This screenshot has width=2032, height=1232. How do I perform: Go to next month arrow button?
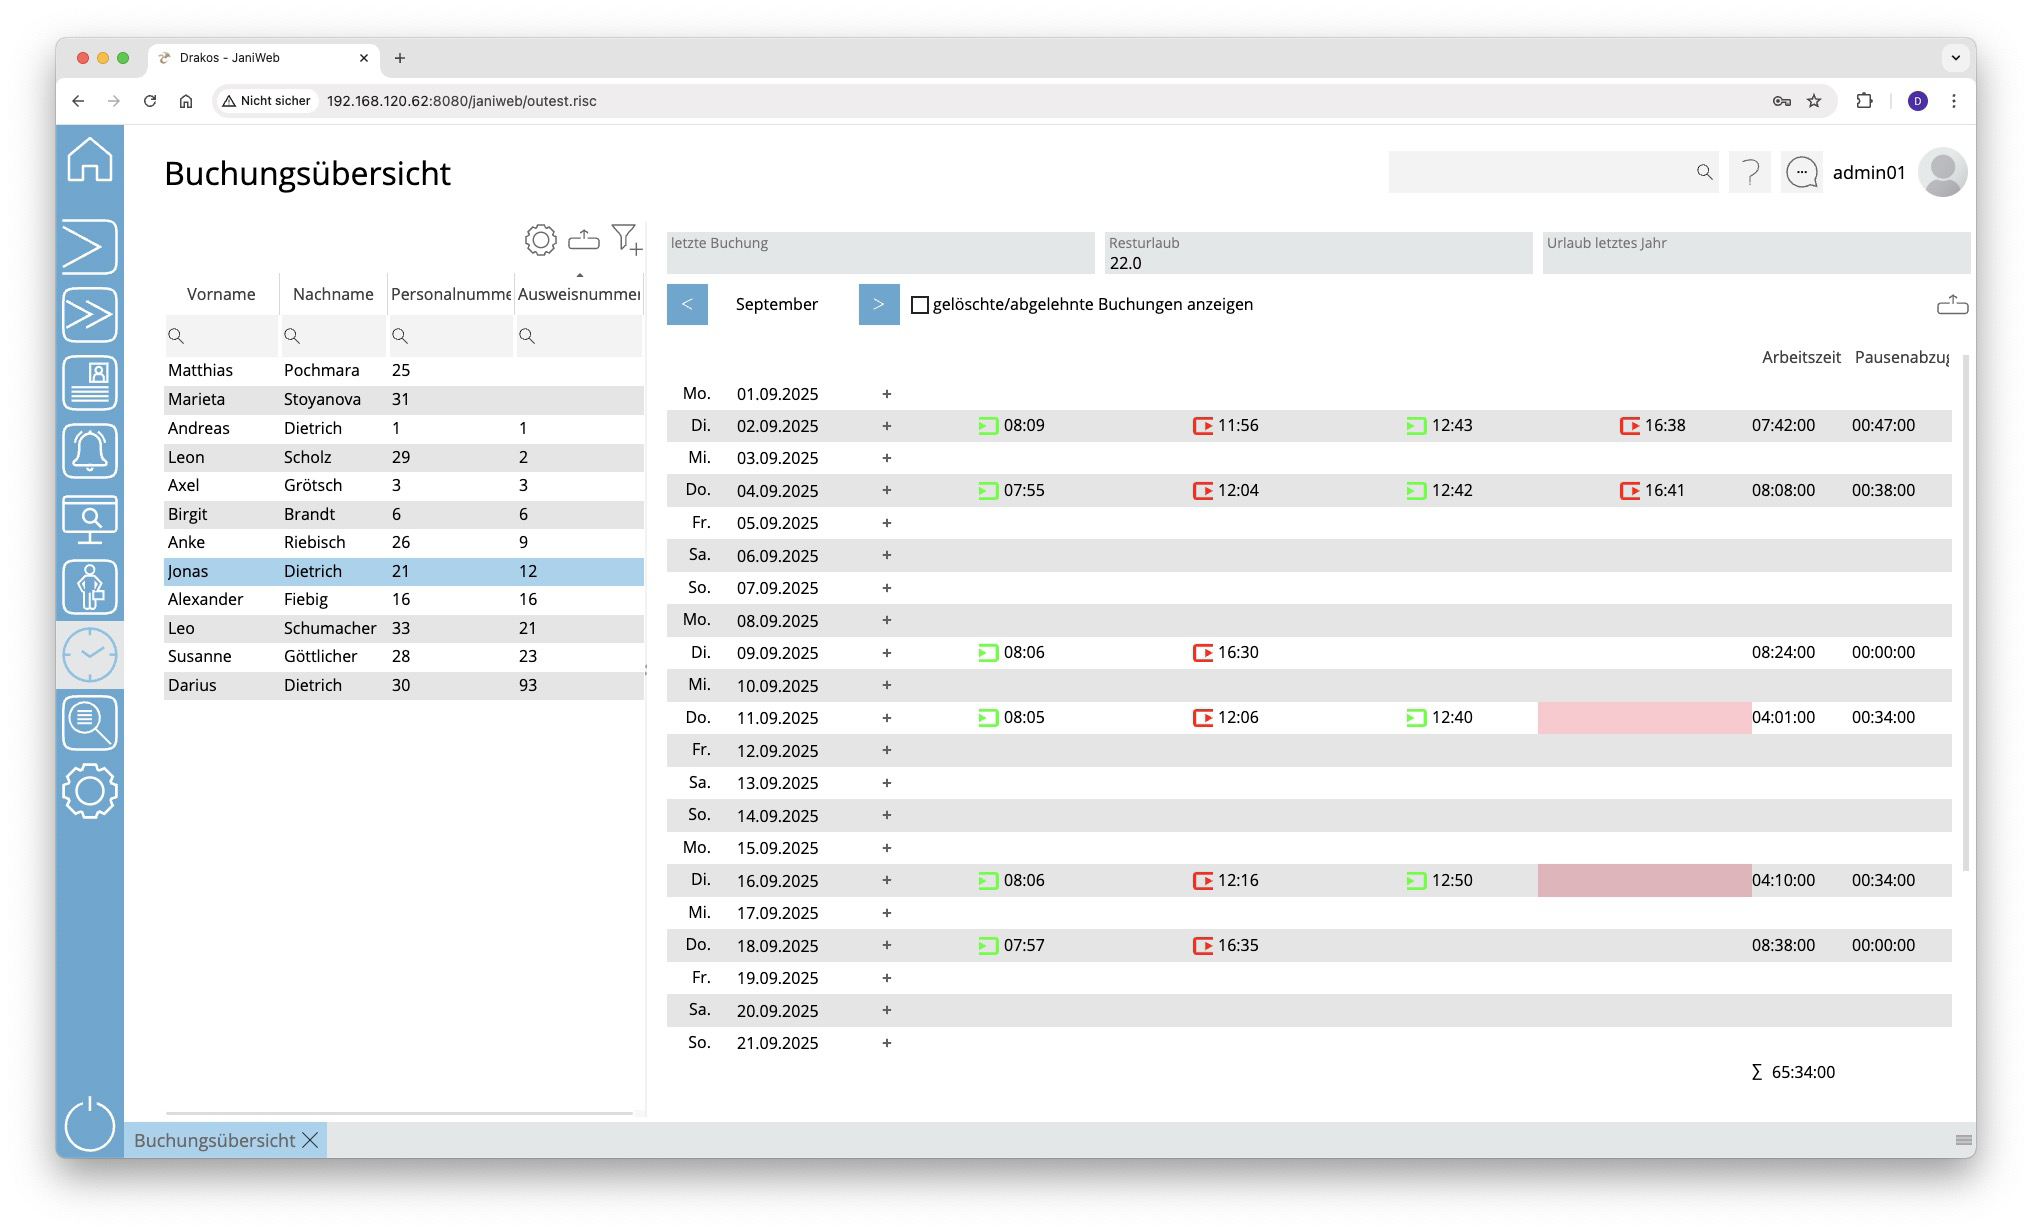tap(879, 304)
